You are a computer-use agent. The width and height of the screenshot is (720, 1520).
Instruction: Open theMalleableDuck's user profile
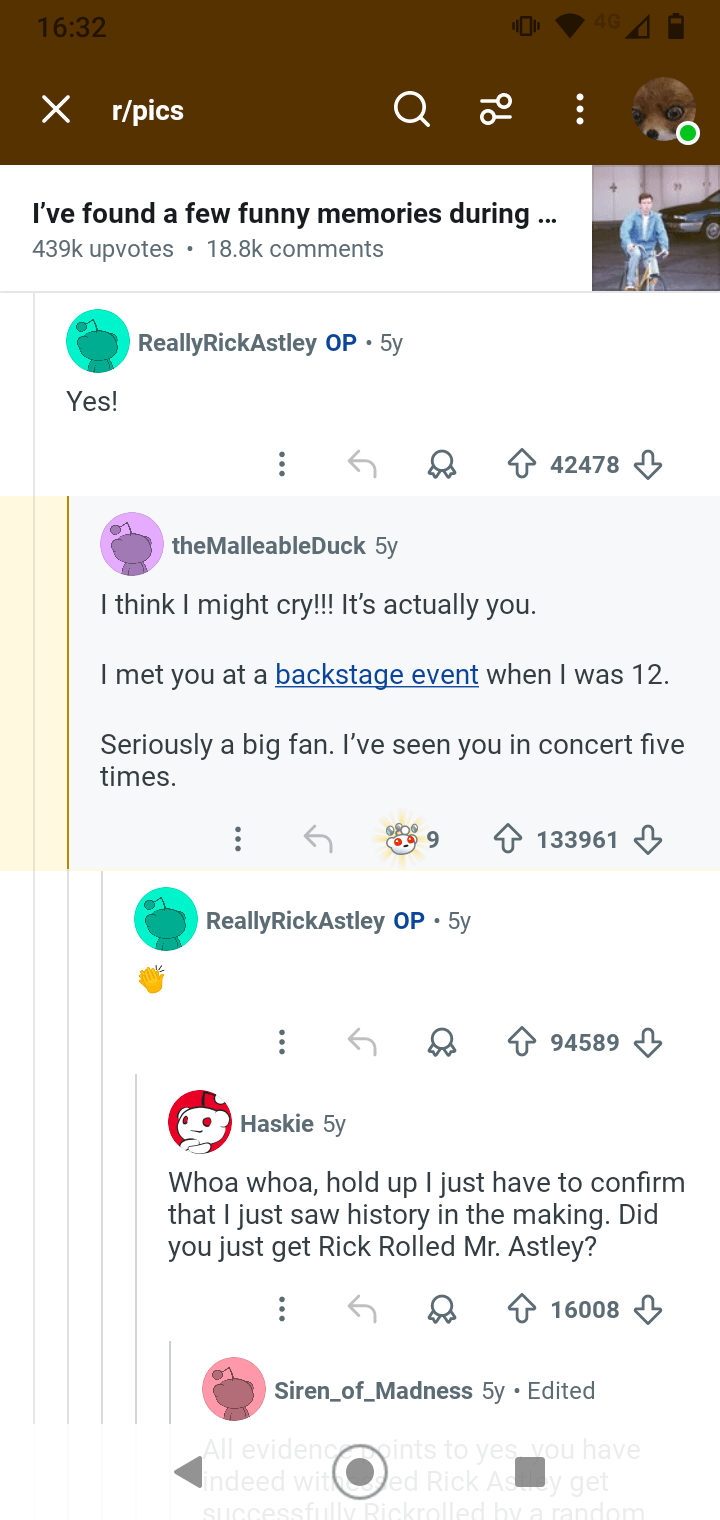tap(268, 546)
